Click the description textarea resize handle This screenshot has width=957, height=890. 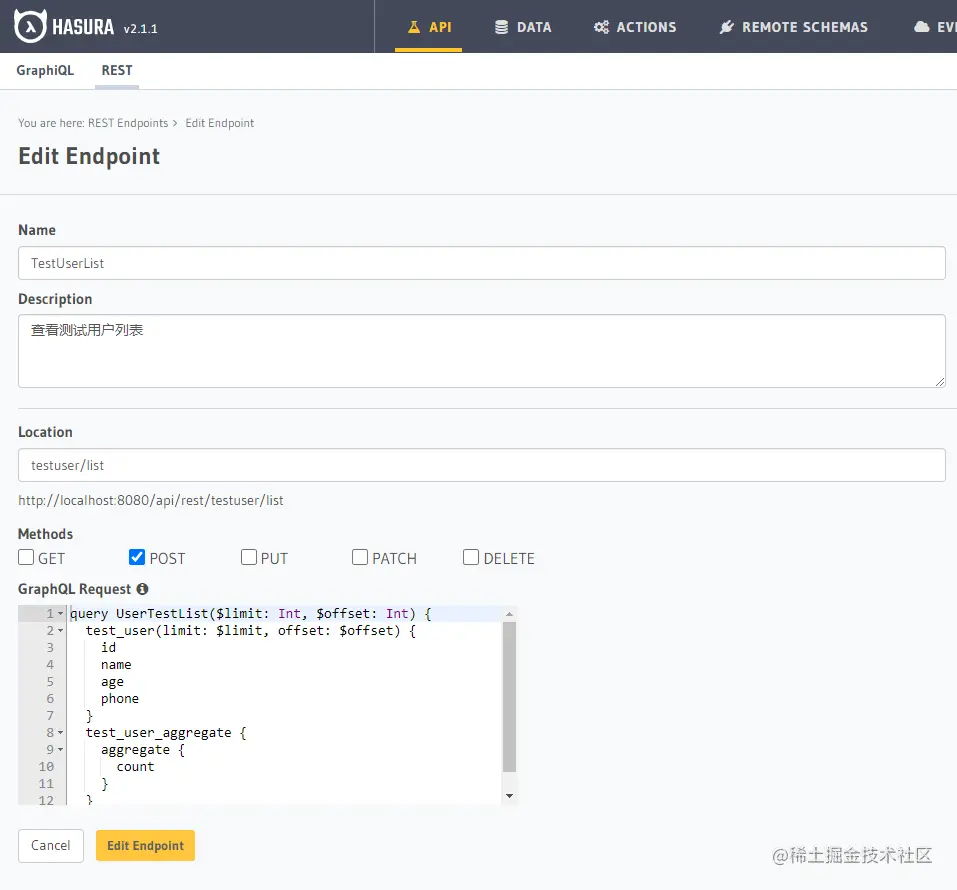click(x=939, y=382)
